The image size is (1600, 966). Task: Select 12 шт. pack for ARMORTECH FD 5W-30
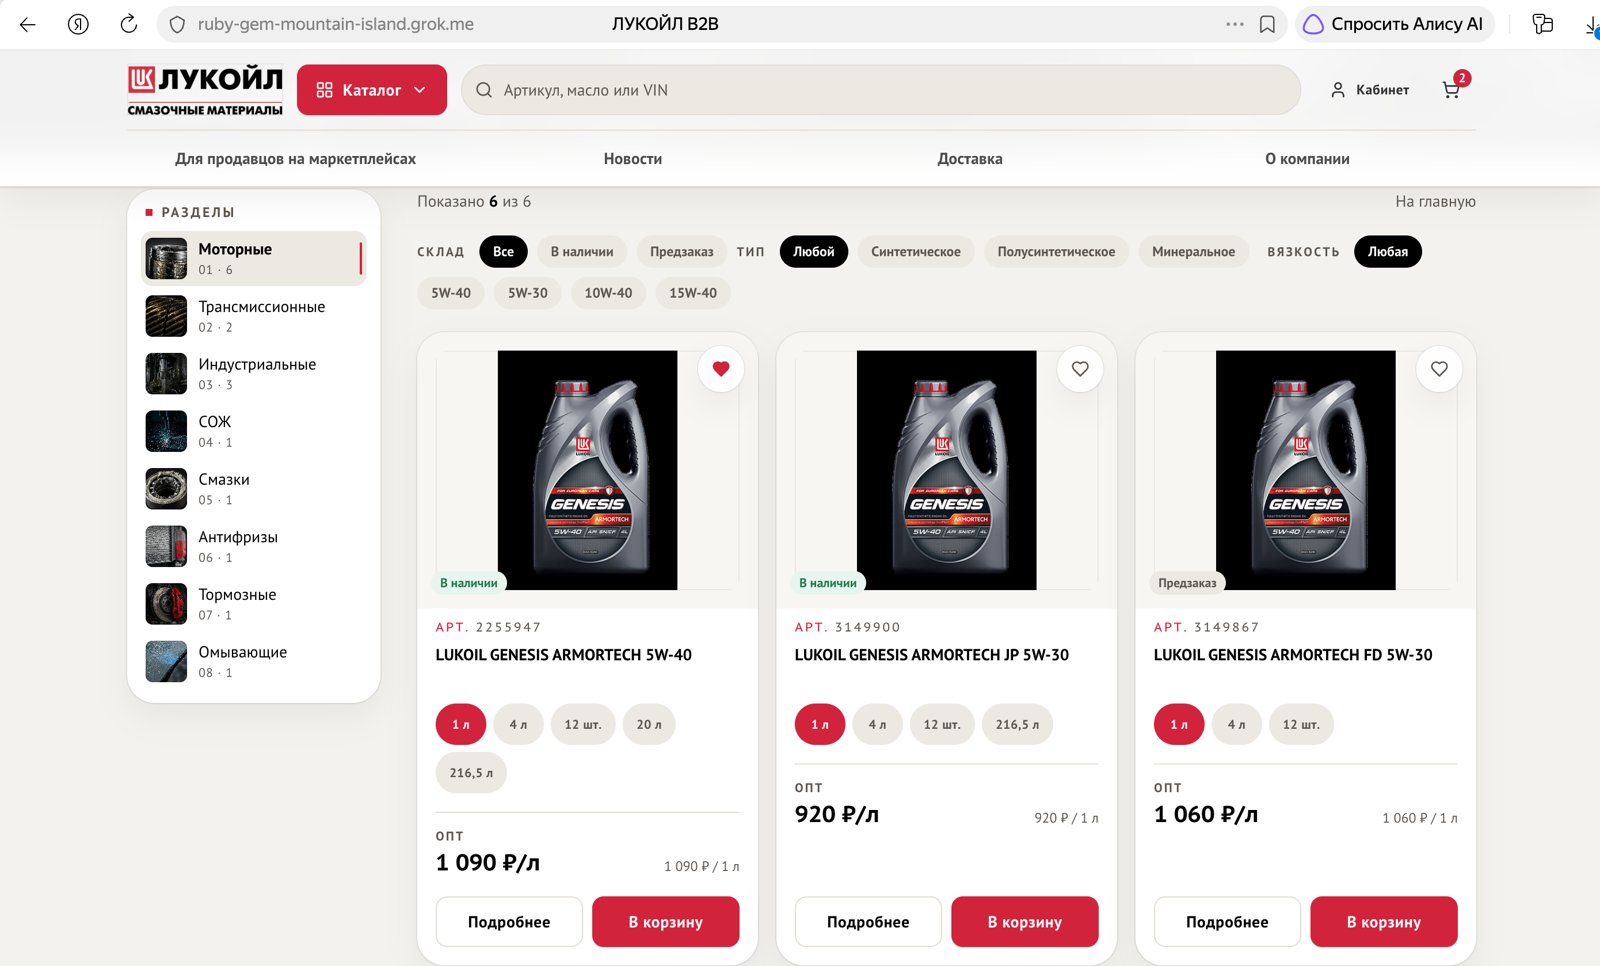click(1301, 725)
